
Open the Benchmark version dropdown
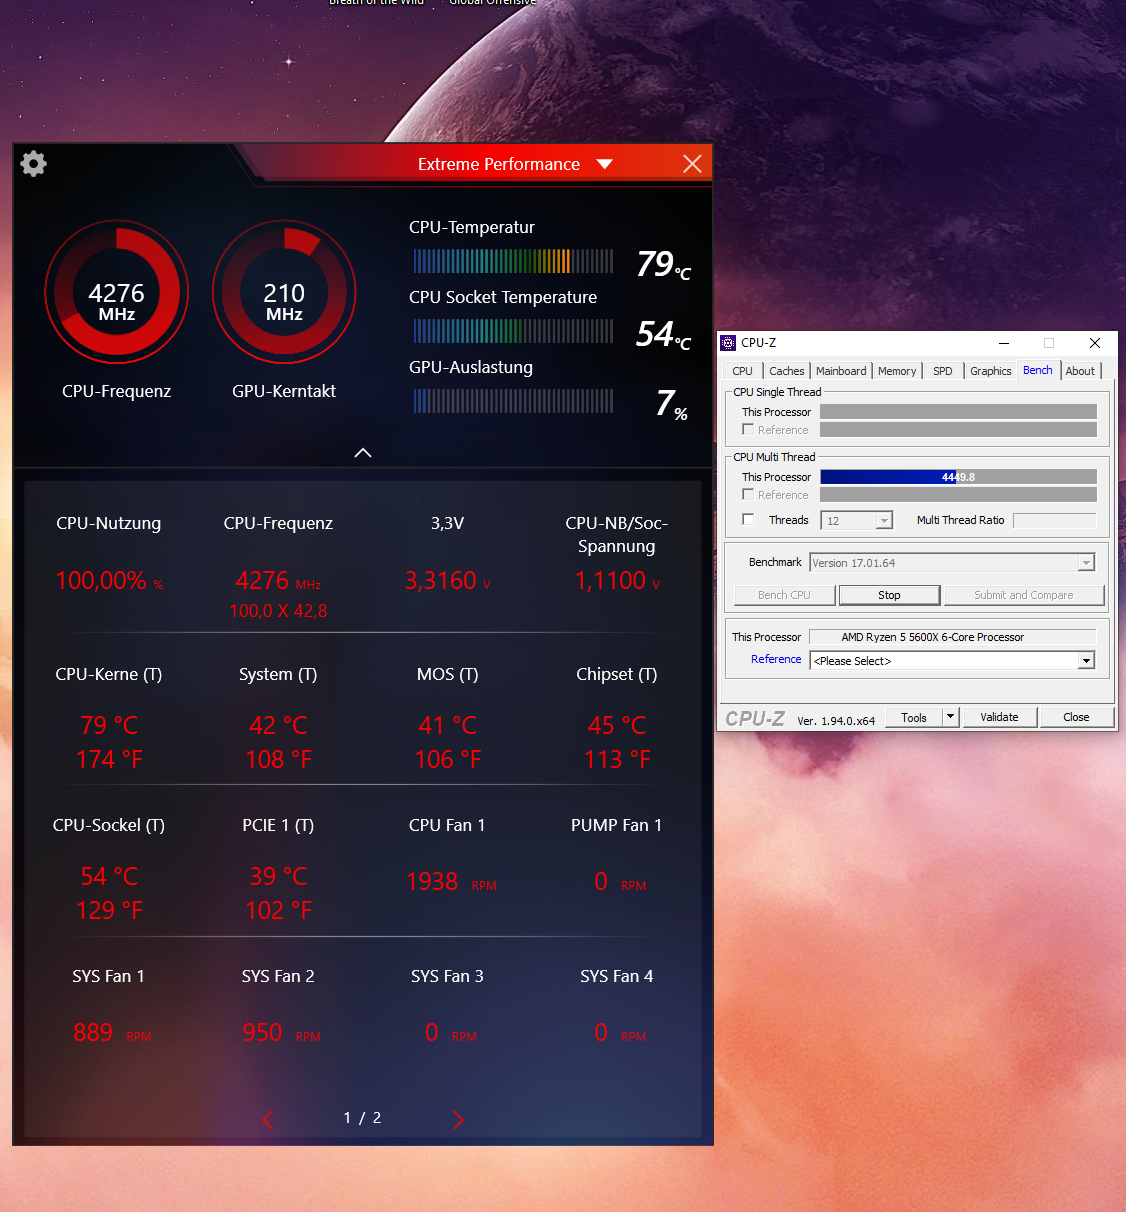(952, 563)
